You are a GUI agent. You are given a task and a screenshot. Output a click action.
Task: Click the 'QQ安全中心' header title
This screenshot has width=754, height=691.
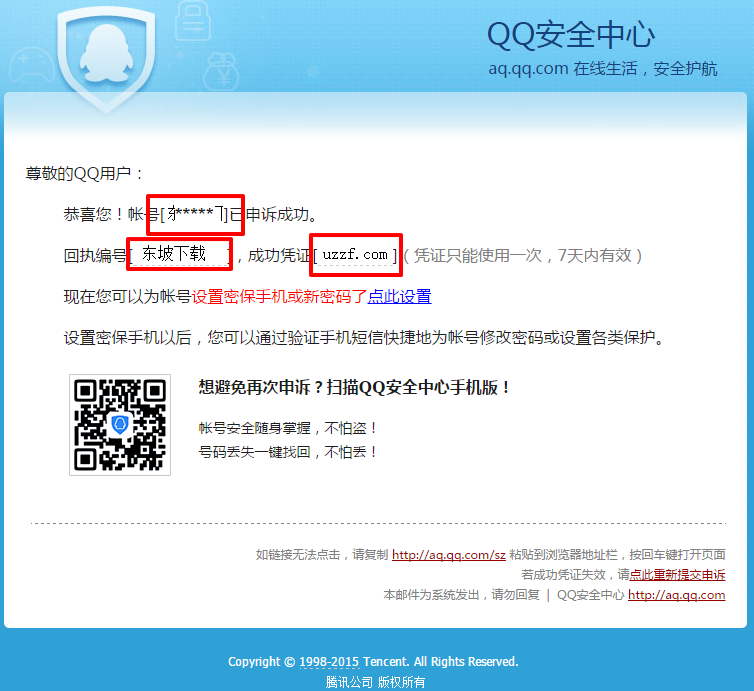click(x=571, y=35)
